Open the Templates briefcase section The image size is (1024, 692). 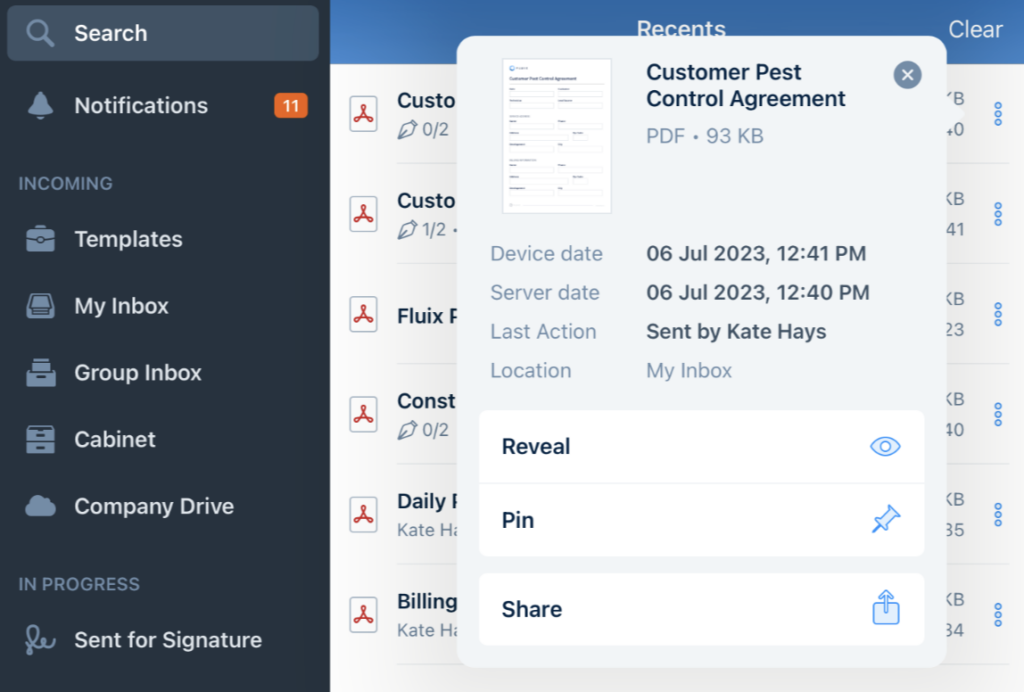click(40, 239)
